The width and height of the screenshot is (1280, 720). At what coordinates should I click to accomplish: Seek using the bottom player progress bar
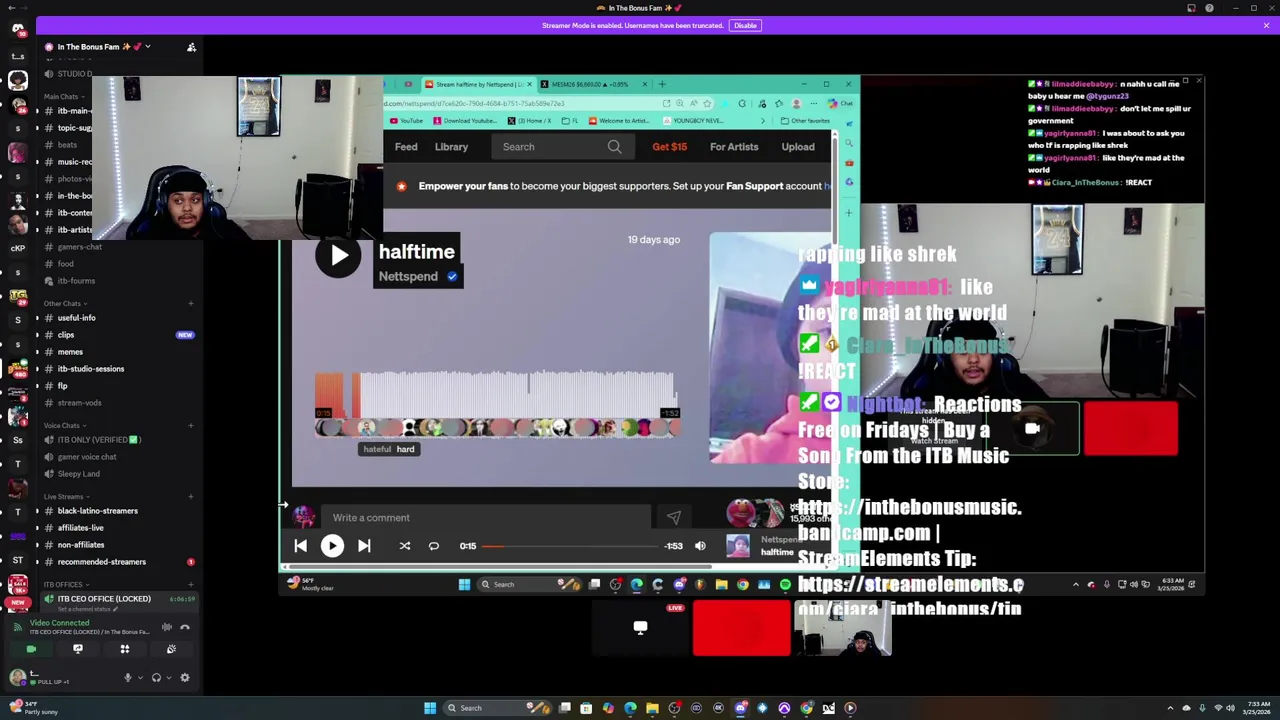click(x=570, y=546)
